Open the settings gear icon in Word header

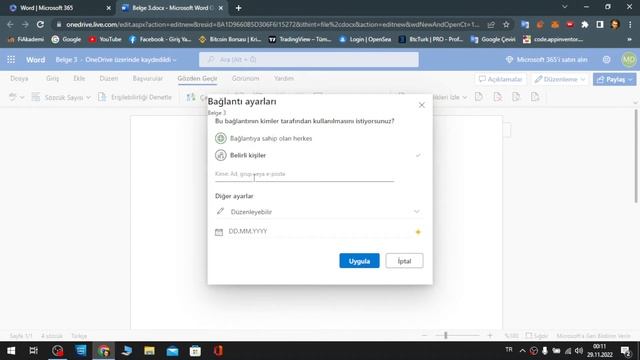click(607, 60)
